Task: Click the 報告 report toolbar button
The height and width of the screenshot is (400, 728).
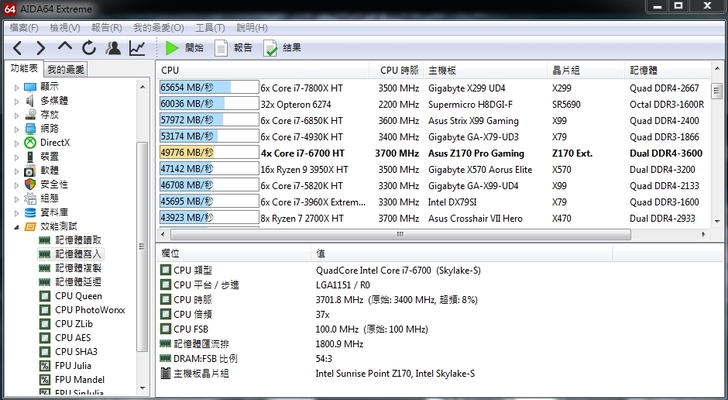Action: [x=234, y=48]
